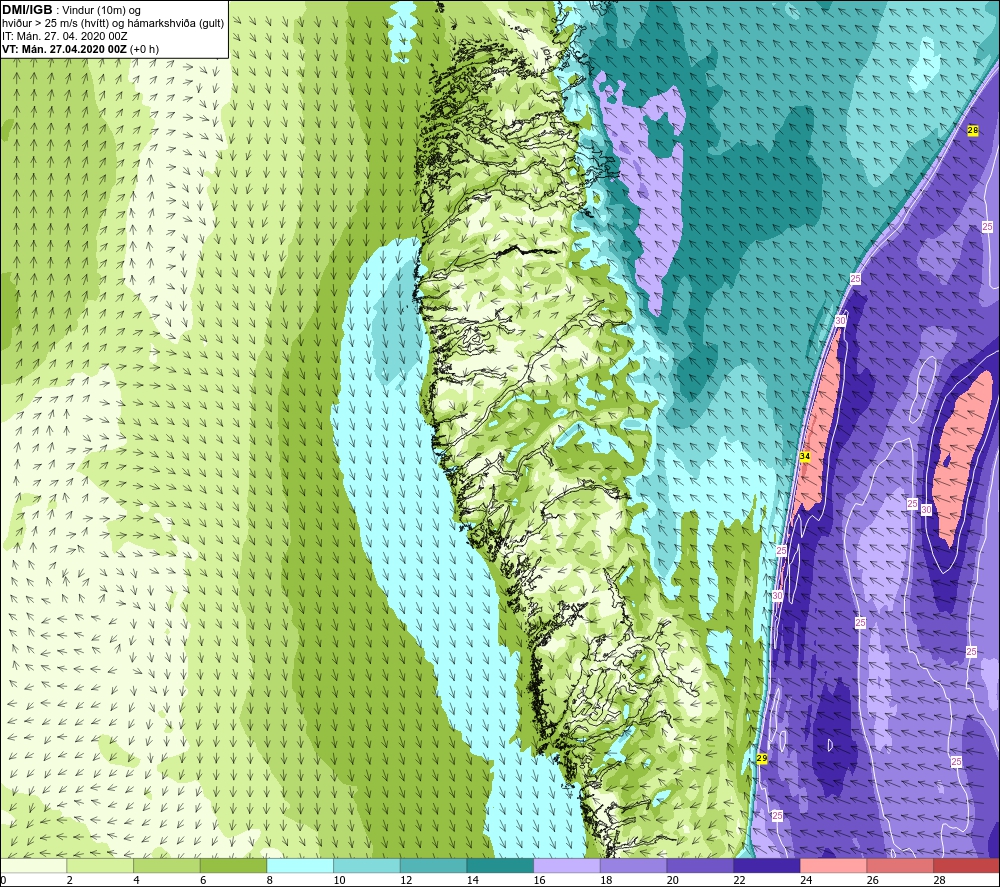Click the '2' tick label on wind scale
The width and height of the screenshot is (1000, 887).
(x=70, y=880)
